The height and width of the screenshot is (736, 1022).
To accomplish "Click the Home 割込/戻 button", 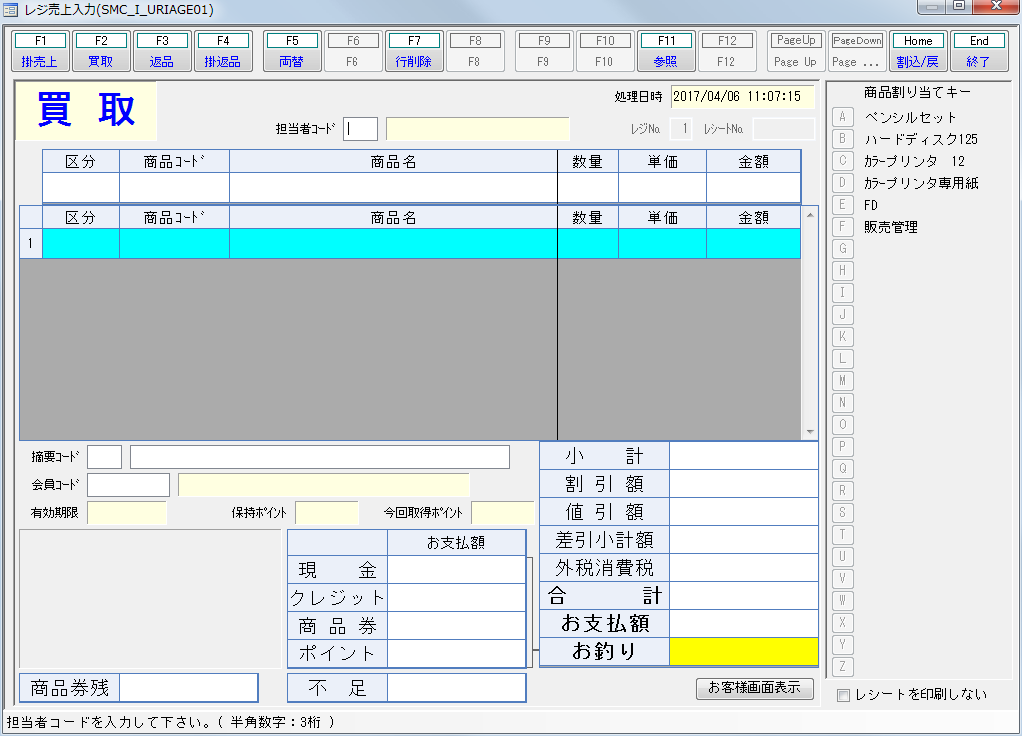I will point(918,51).
